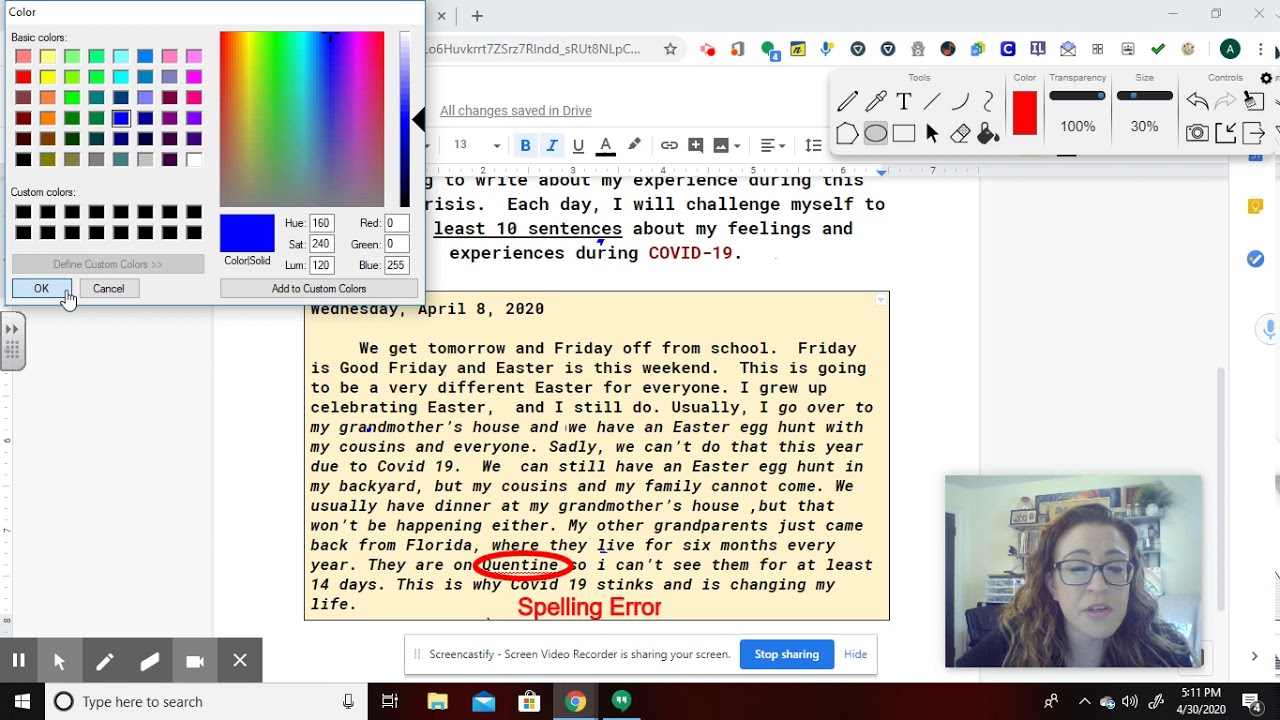Adjust the Size slider
1280x720 pixels.
point(1144,96)
